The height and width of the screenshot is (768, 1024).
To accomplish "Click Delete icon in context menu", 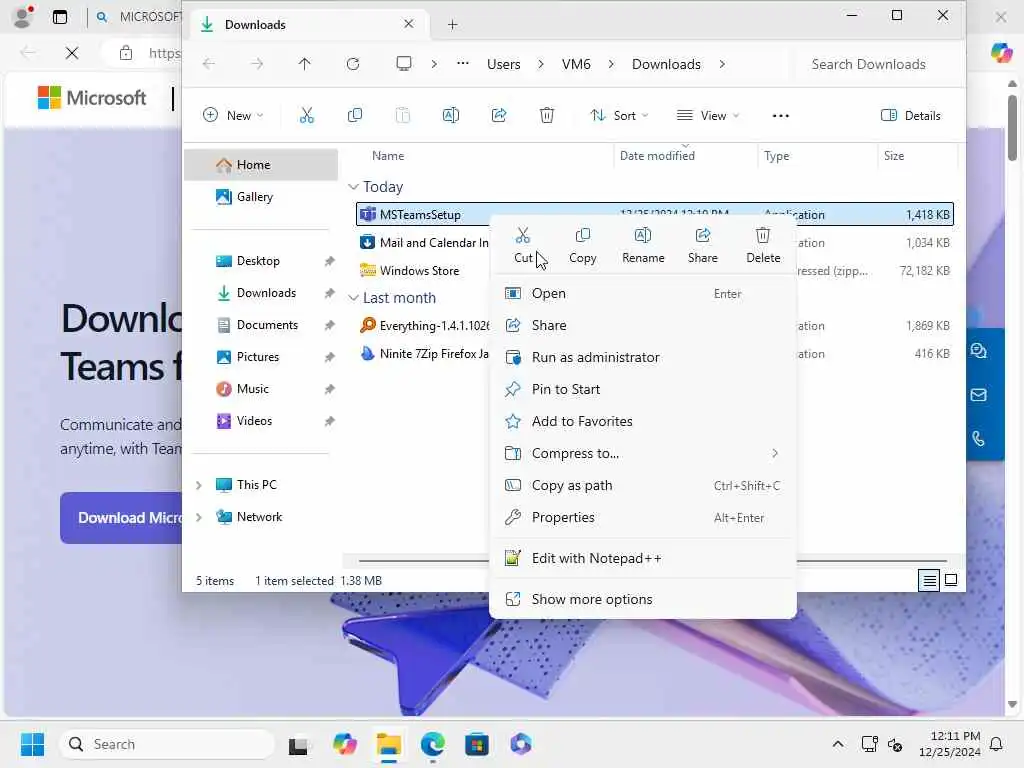I will [763, 245].
